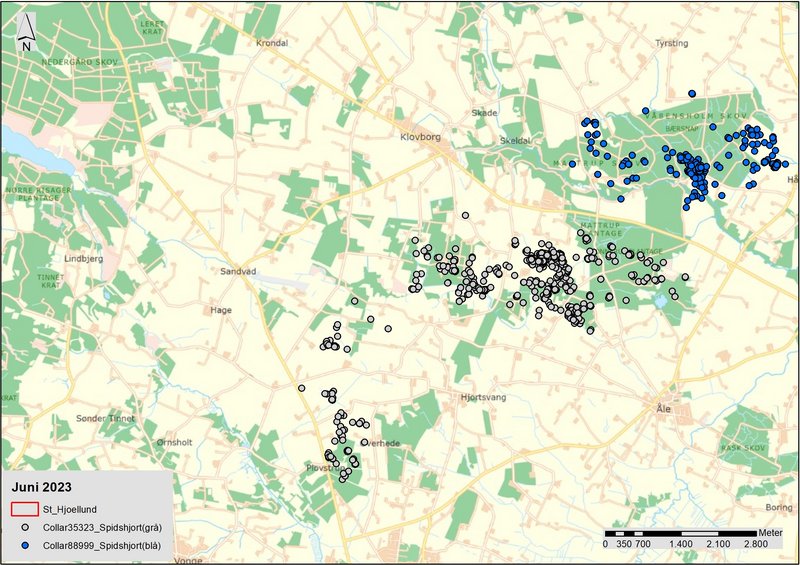
Task: Click the Sandvad place label
Action: pos(238,271)
